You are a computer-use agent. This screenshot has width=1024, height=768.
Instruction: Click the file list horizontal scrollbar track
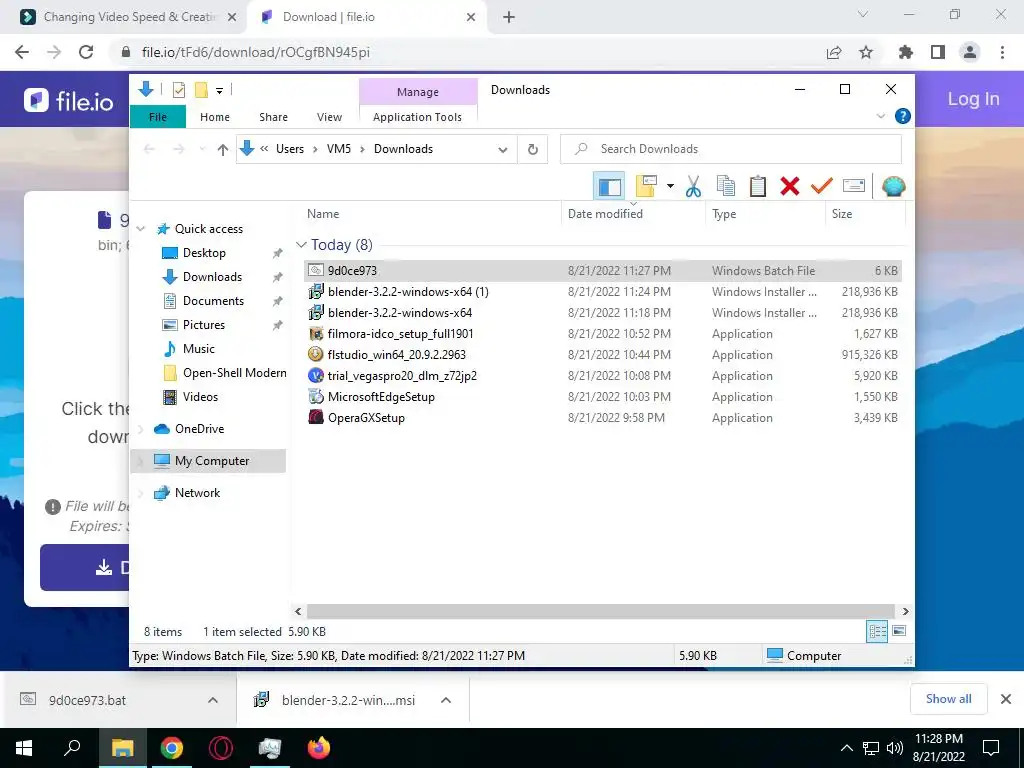point(601,611)
